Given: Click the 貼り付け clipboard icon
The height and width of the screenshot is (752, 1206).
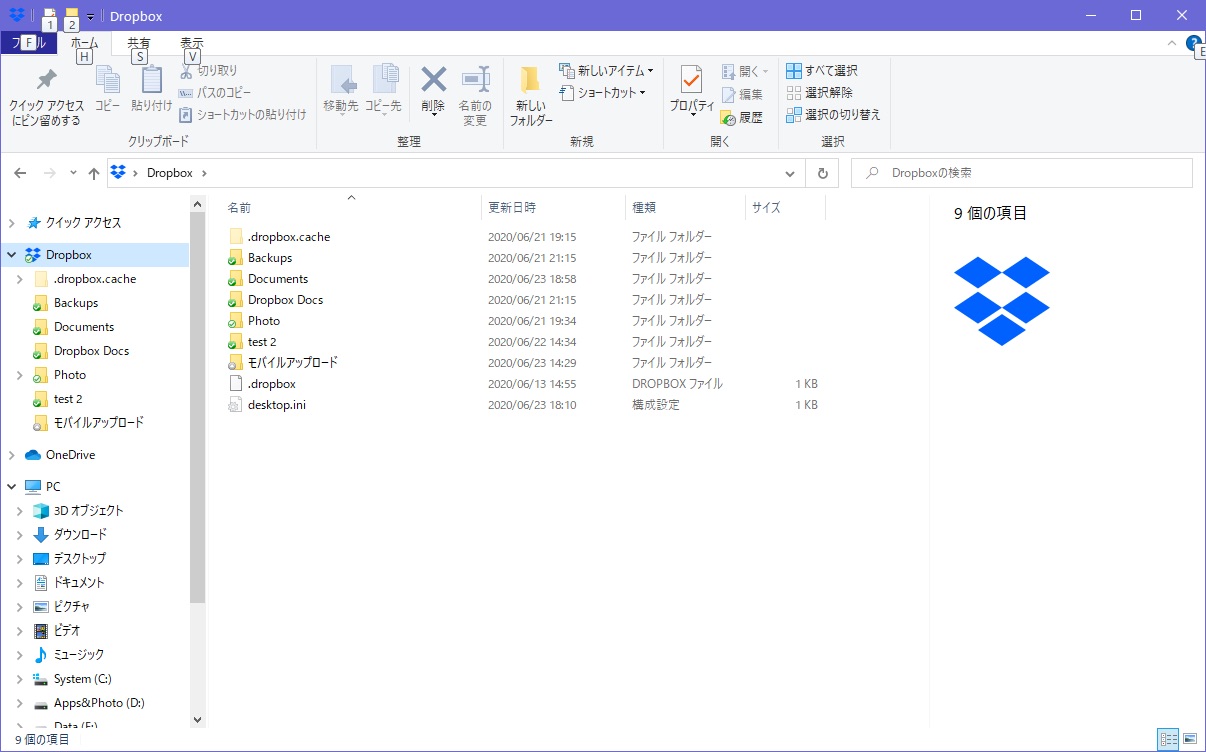Looking at the screenshot, I should tap(151, 80).
